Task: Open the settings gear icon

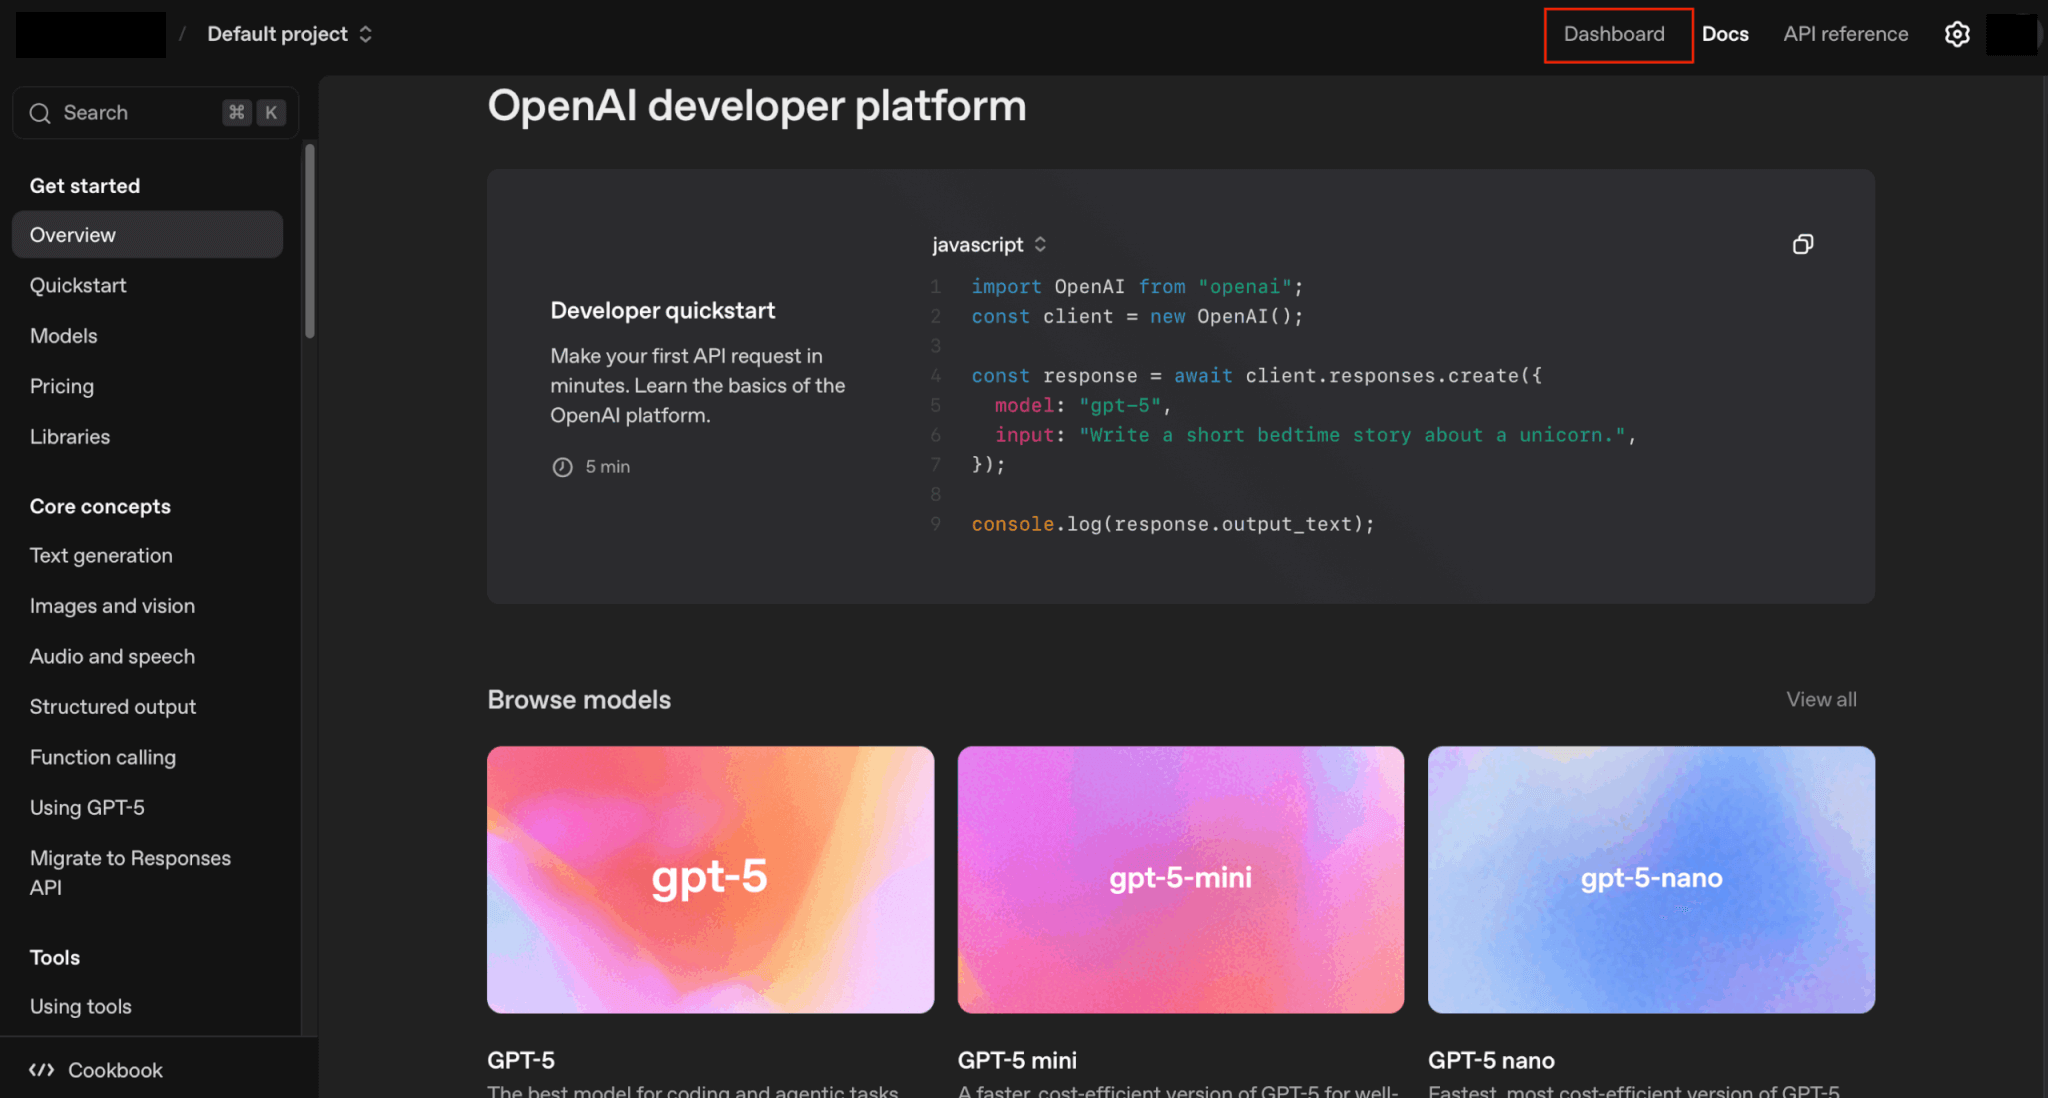Action: coord(1957,34)
